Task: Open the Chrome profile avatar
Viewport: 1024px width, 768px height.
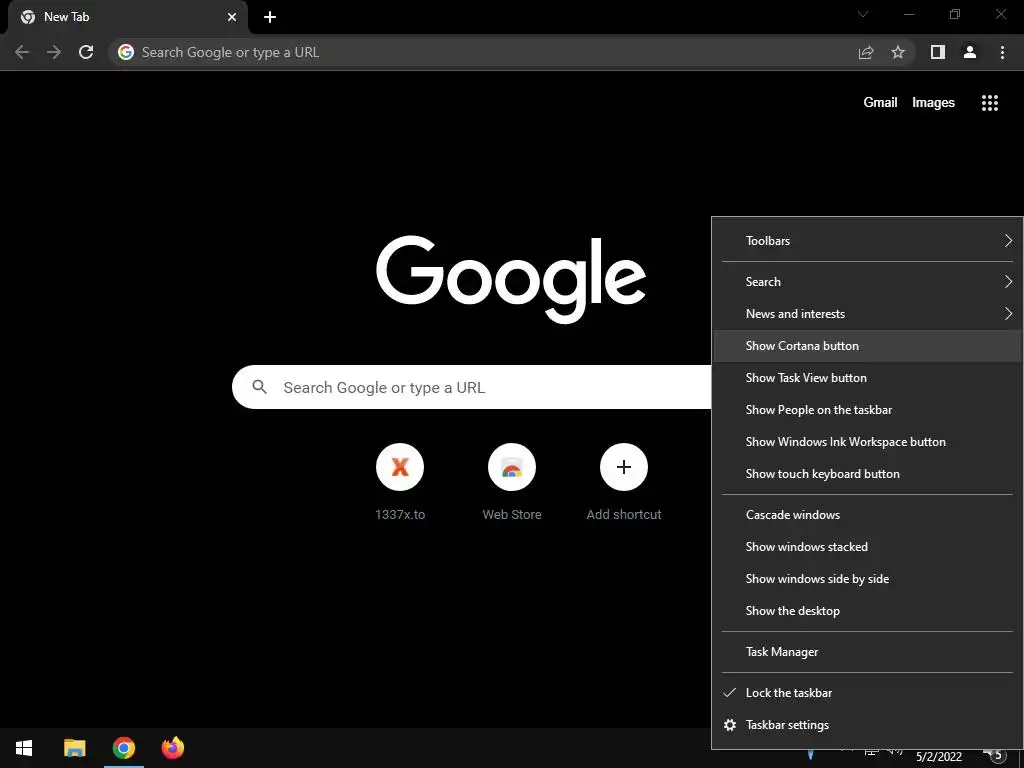Action: 970,52
